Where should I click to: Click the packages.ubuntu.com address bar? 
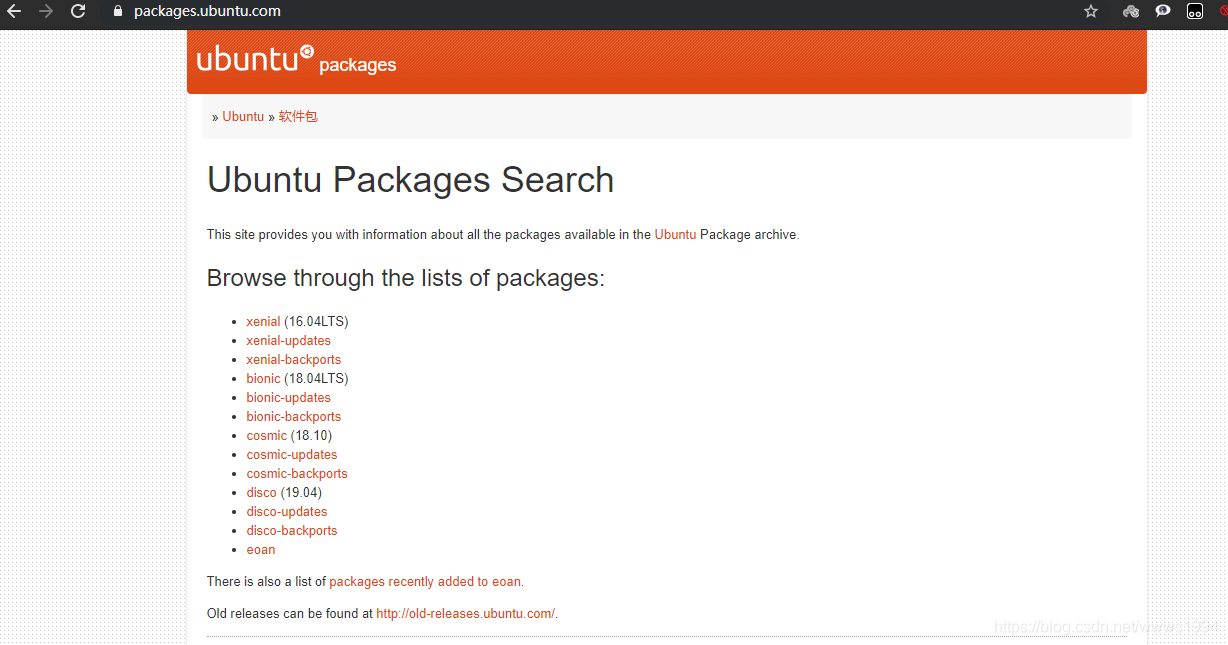(600, 12)
